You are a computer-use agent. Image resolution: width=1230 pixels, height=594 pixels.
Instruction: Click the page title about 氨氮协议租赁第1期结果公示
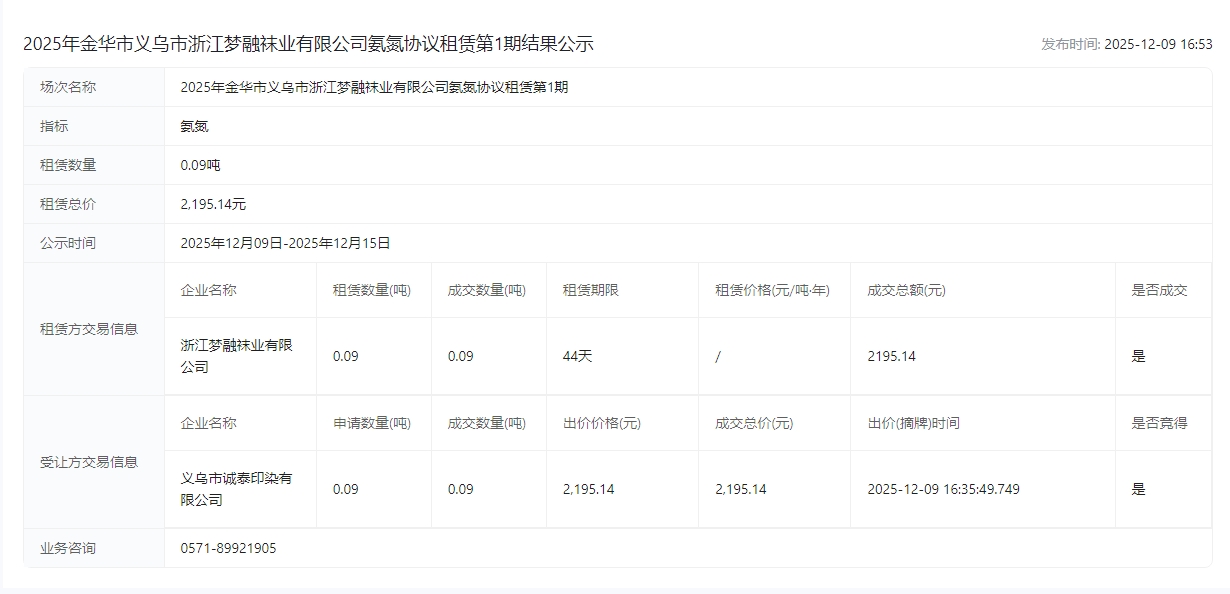tap(308, 44)
